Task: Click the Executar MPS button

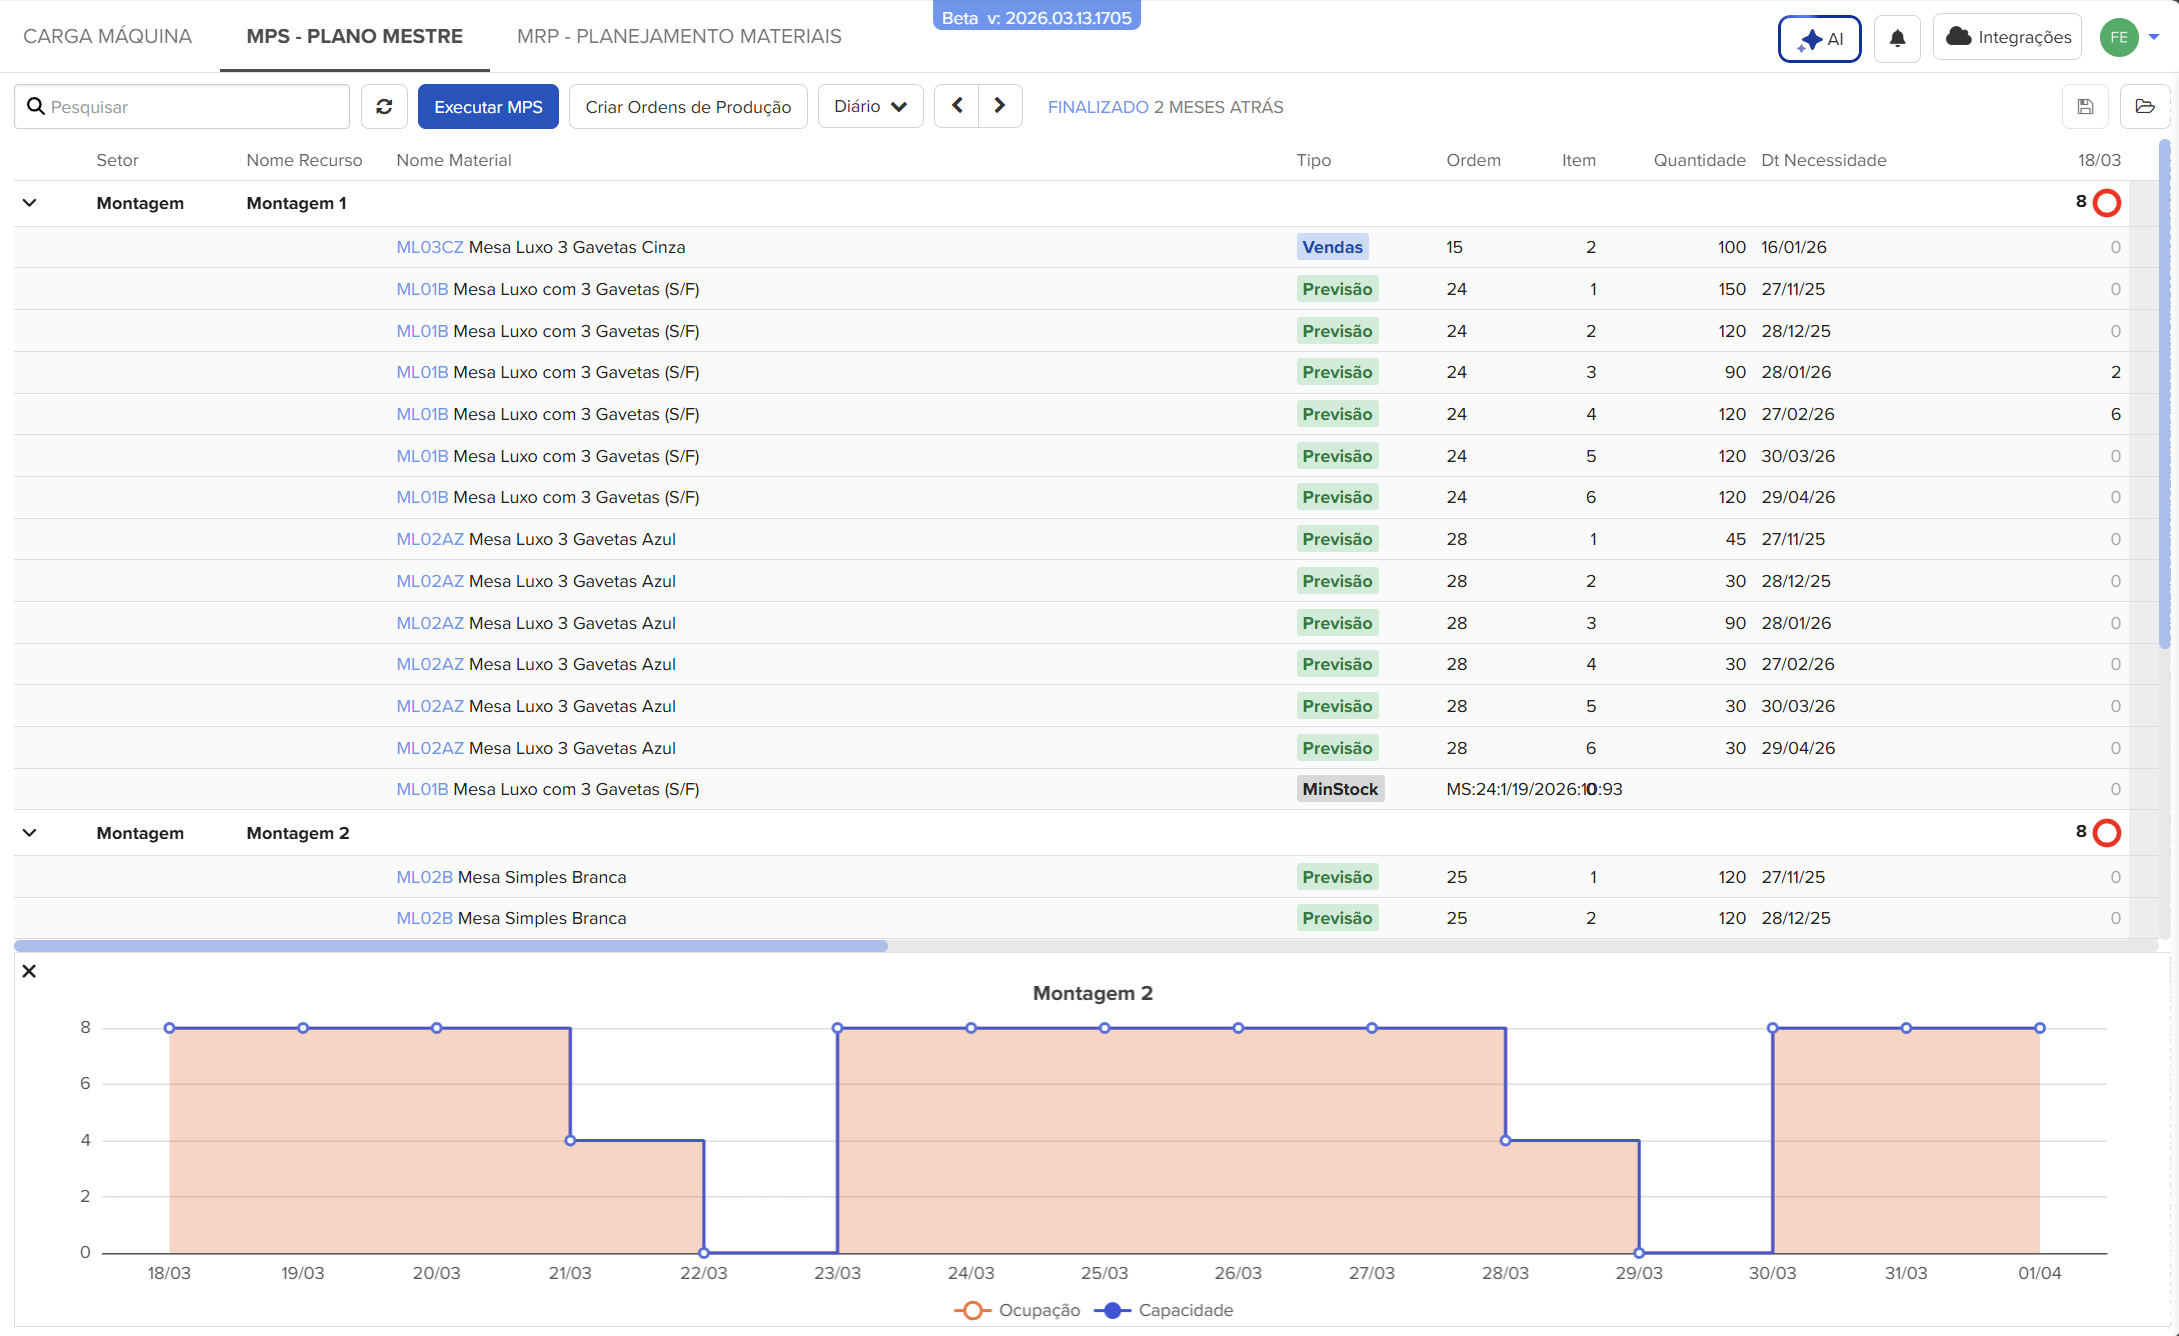Action: (x=488, y=107)
